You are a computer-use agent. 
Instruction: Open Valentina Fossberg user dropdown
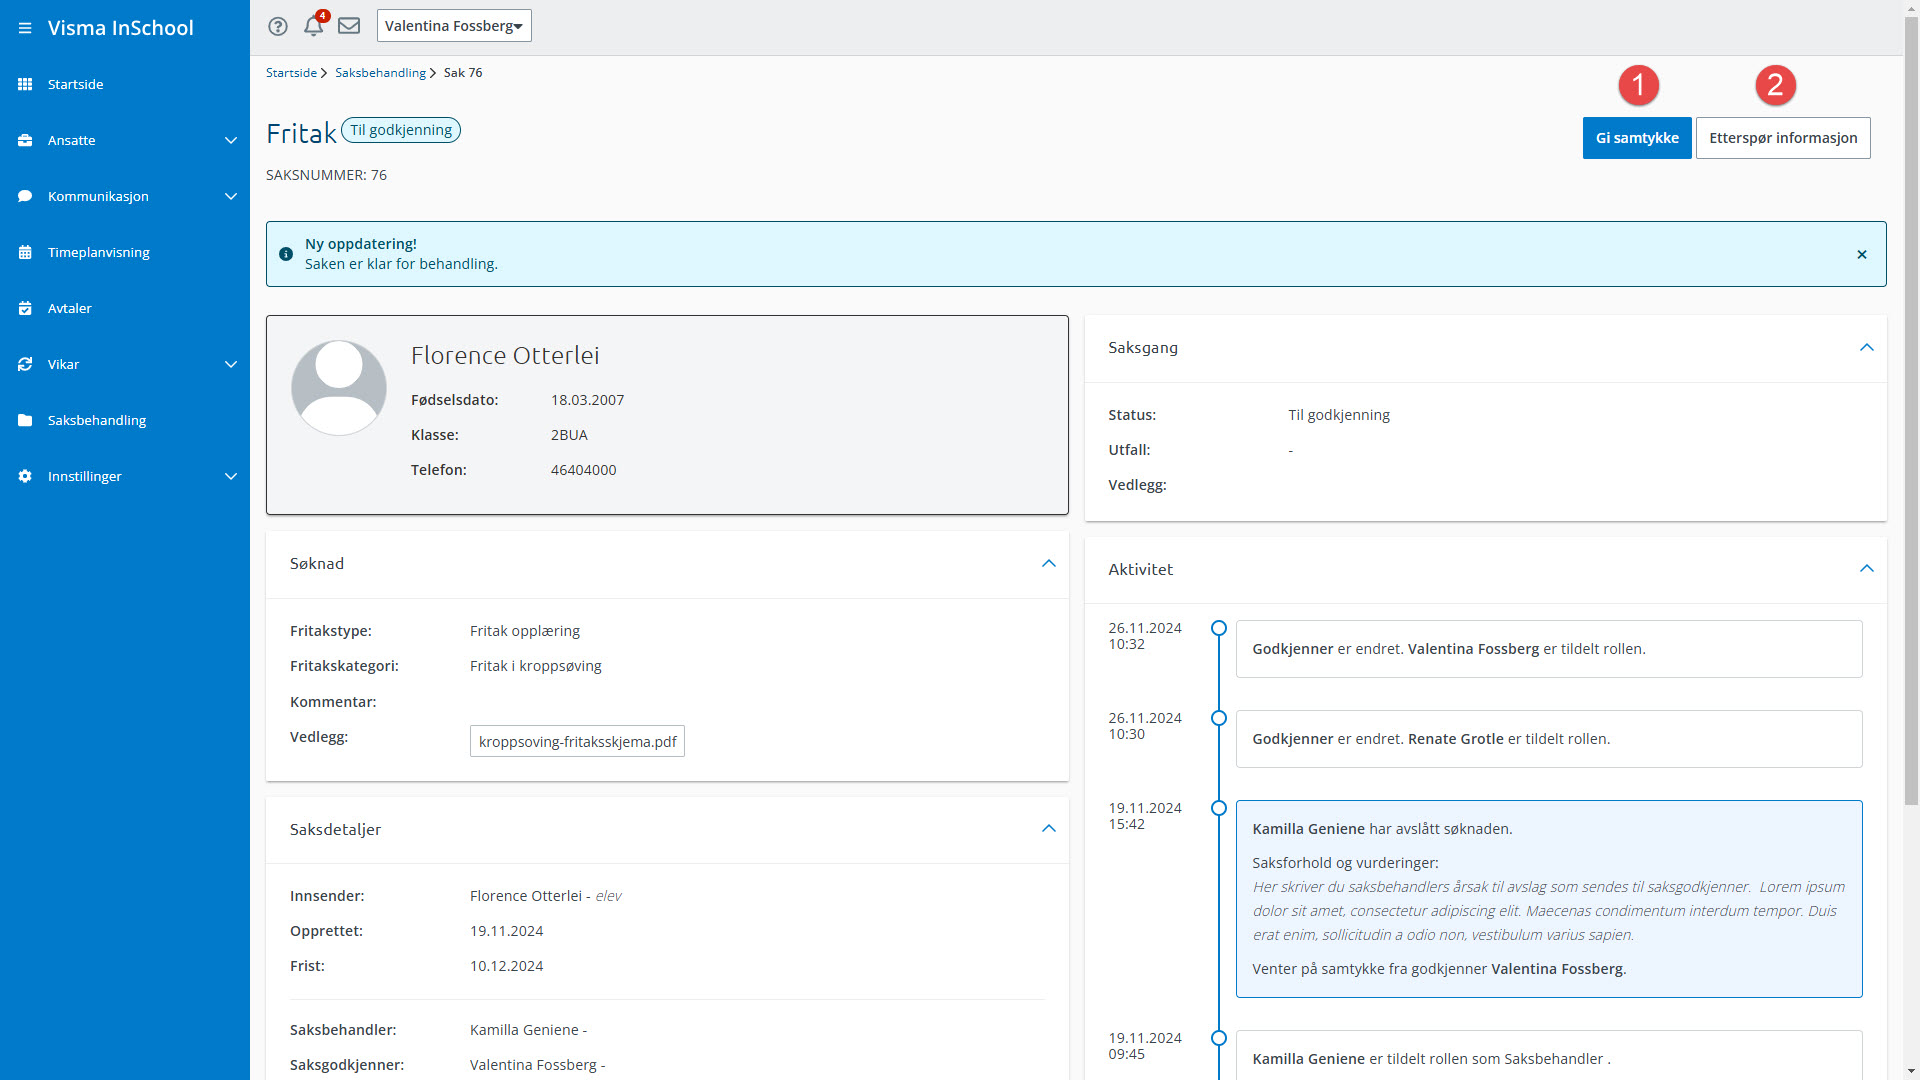(454, 26)
